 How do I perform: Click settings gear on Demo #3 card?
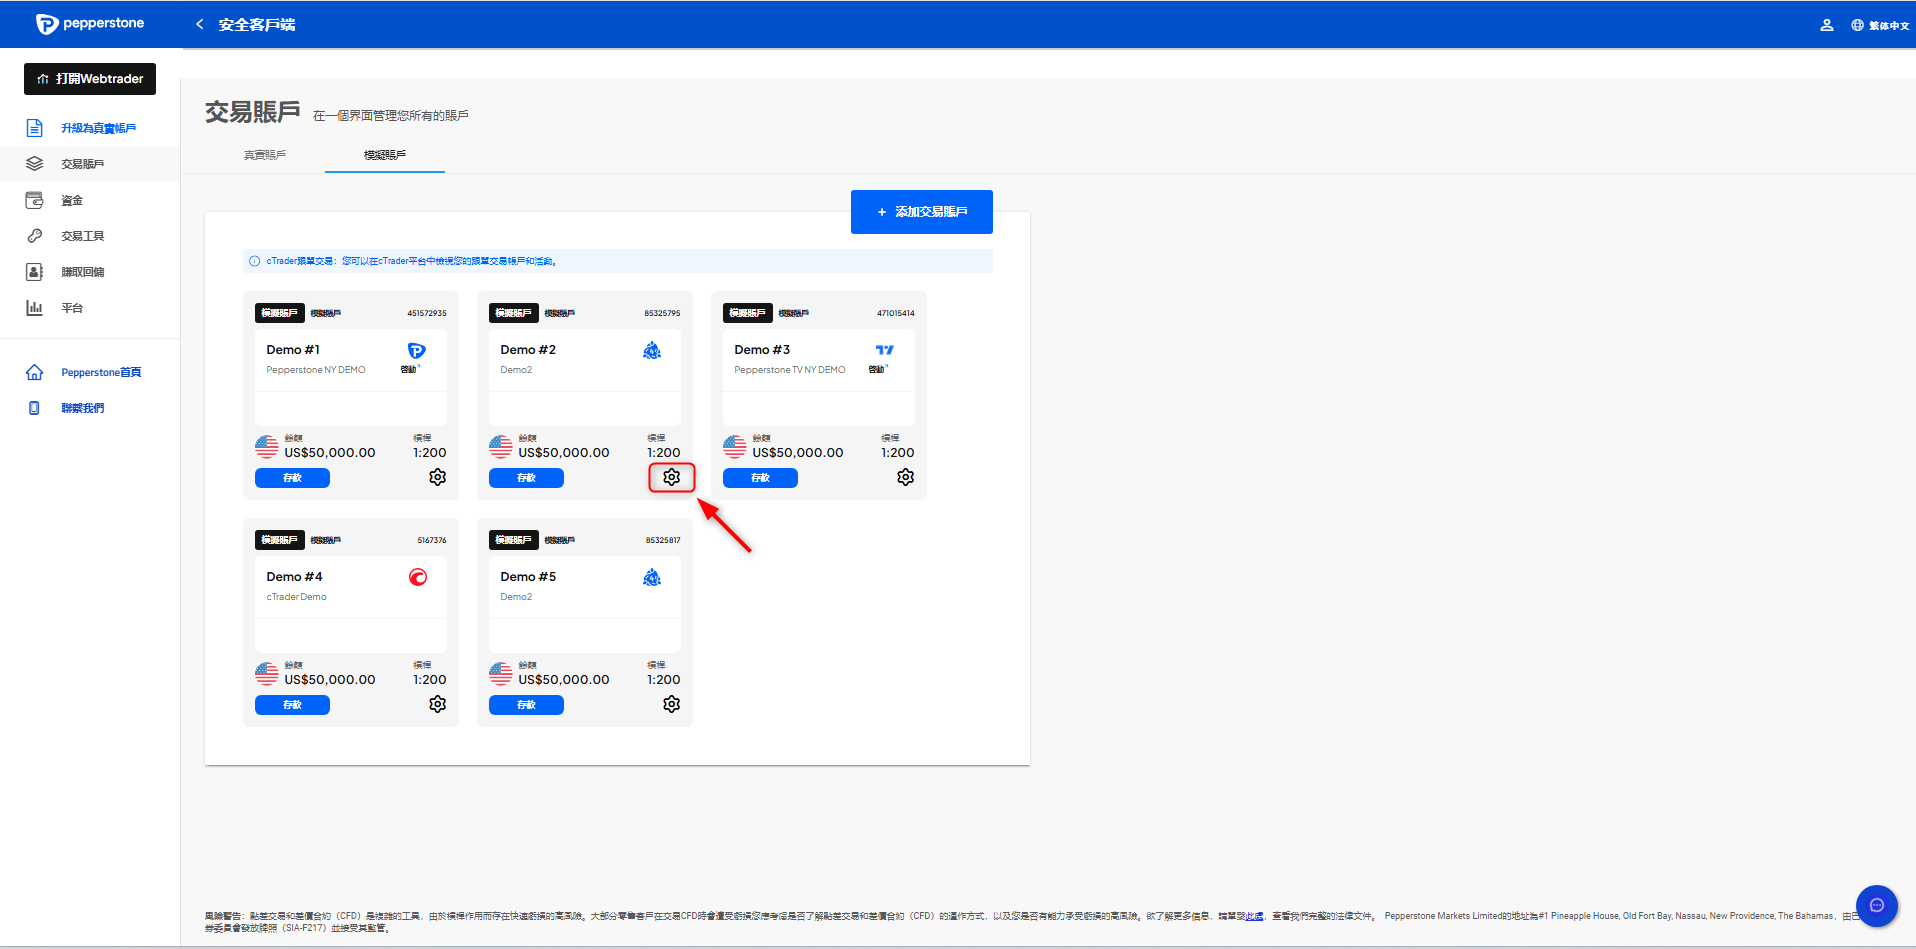[x=905, y=478]
